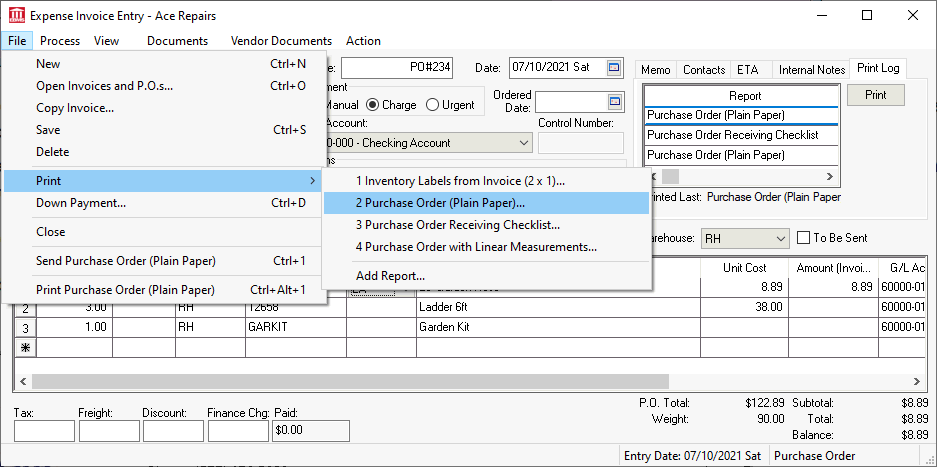Click the Control Number field
937x467 pixels.
[x=581, y=143]
